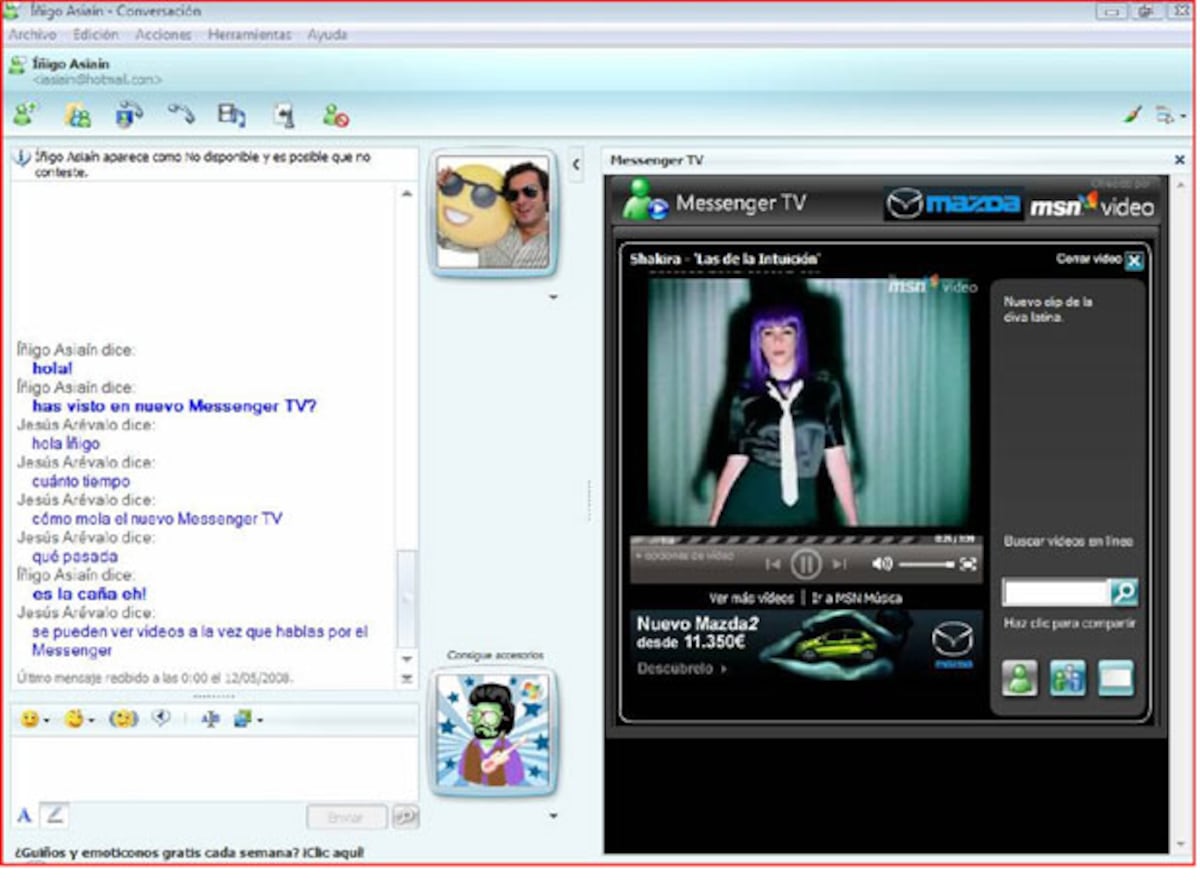Image resolution: width=1200 pixels, height=883 pixels.
Task: Open the Herramientas menu
Action: point(249,34)
